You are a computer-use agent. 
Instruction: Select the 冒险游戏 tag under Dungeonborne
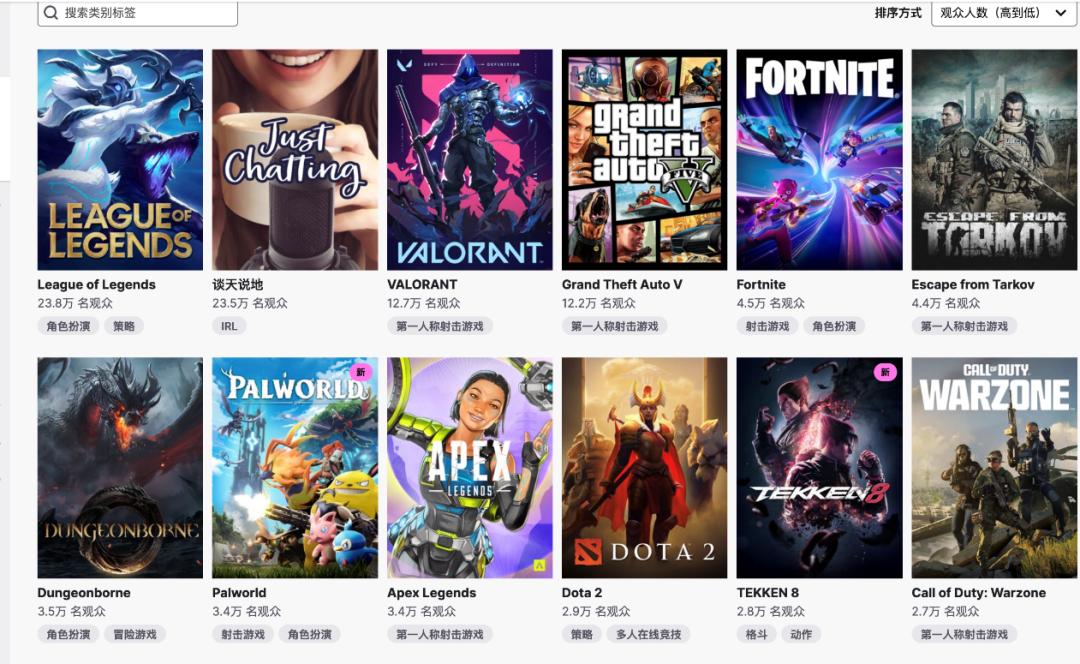pos(135,634)
